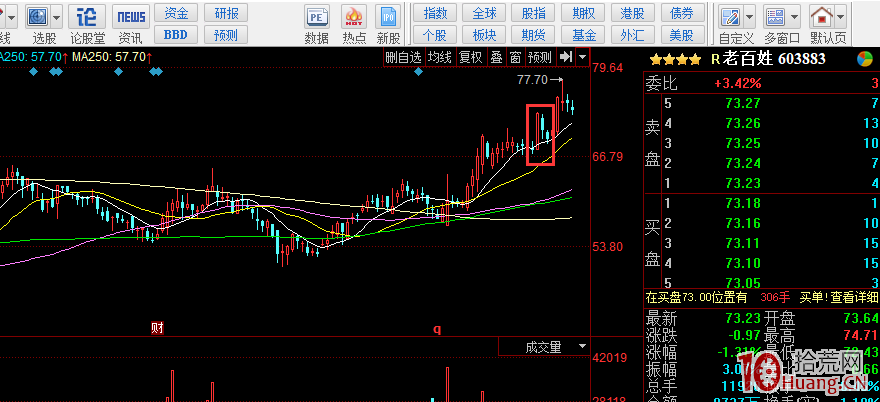Click the 自定义 customize pencil icon
Viewport: 880px width, 402px height.
coord(731,17)
